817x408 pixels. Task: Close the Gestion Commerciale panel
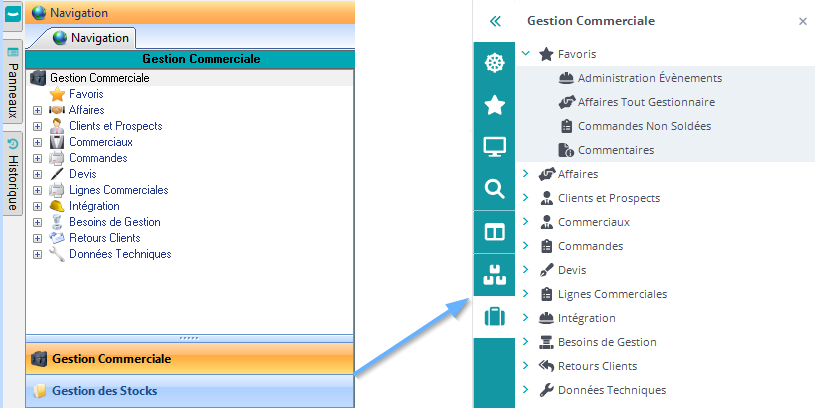tap(802, 21)
